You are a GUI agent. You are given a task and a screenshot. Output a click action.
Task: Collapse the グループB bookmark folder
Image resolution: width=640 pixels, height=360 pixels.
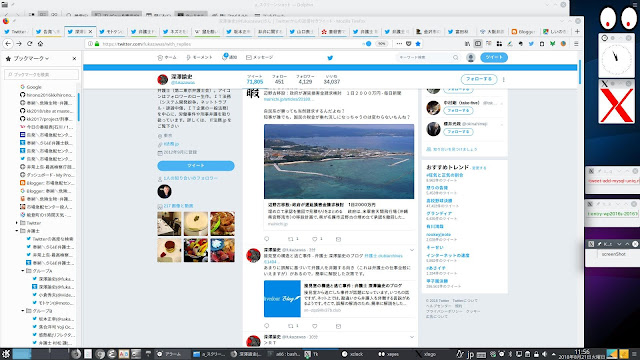(x=23, y=311)
